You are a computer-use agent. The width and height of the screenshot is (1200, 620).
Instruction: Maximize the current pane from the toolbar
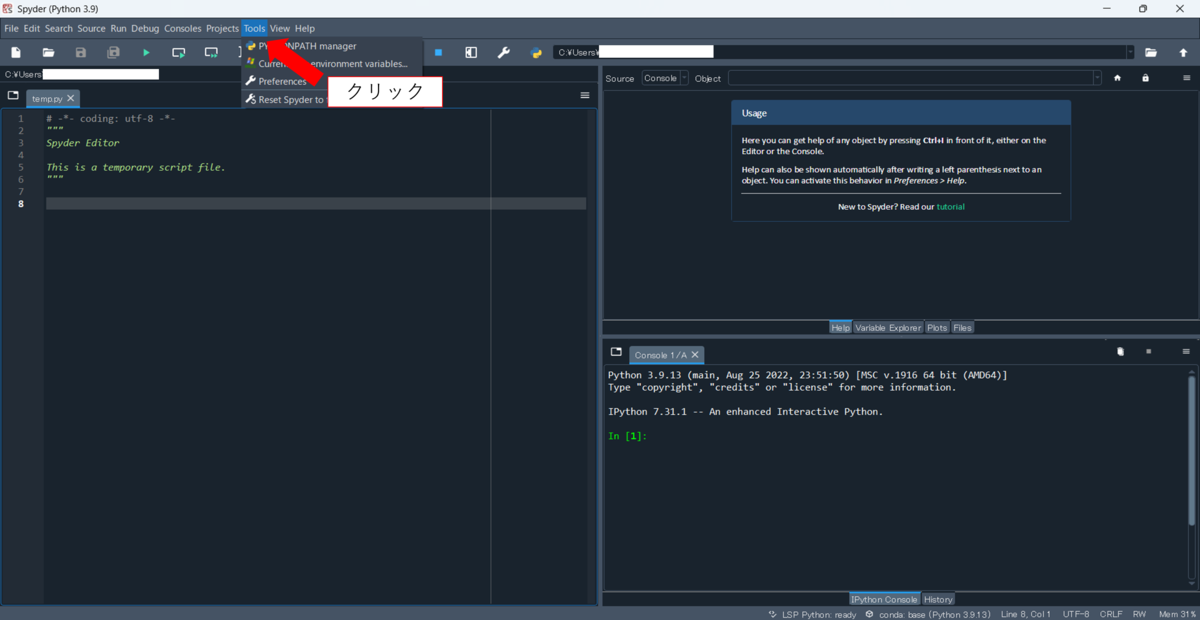(x=471, y=52)
